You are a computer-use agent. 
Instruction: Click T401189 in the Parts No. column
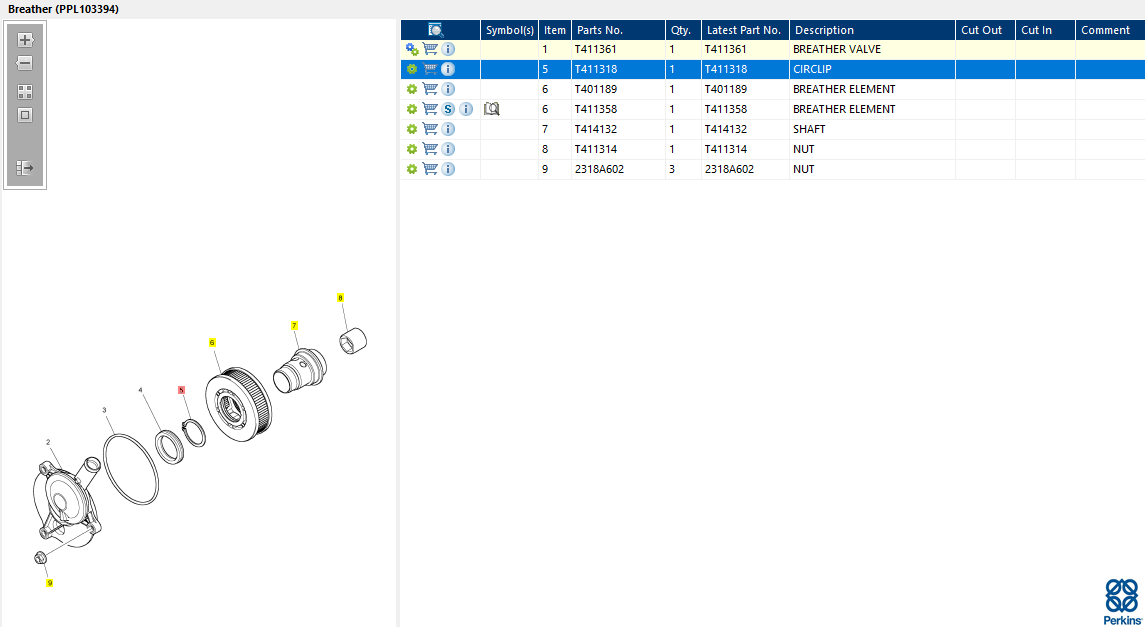[x=596, y=89]
